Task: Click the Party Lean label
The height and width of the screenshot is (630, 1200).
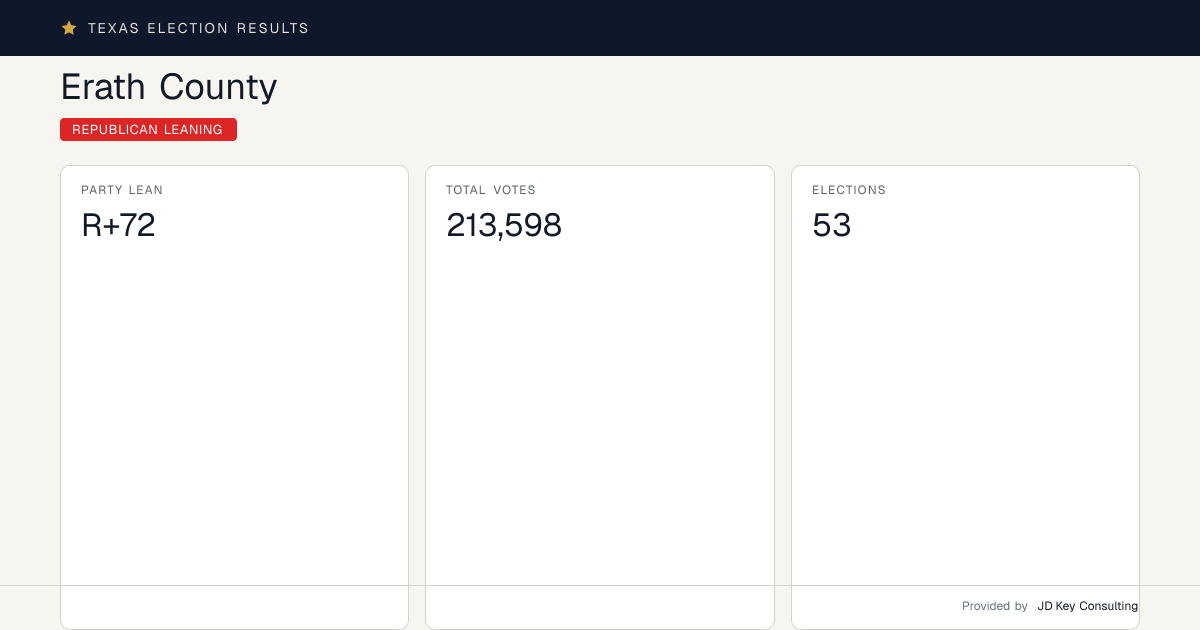Action: coord(122,190)
